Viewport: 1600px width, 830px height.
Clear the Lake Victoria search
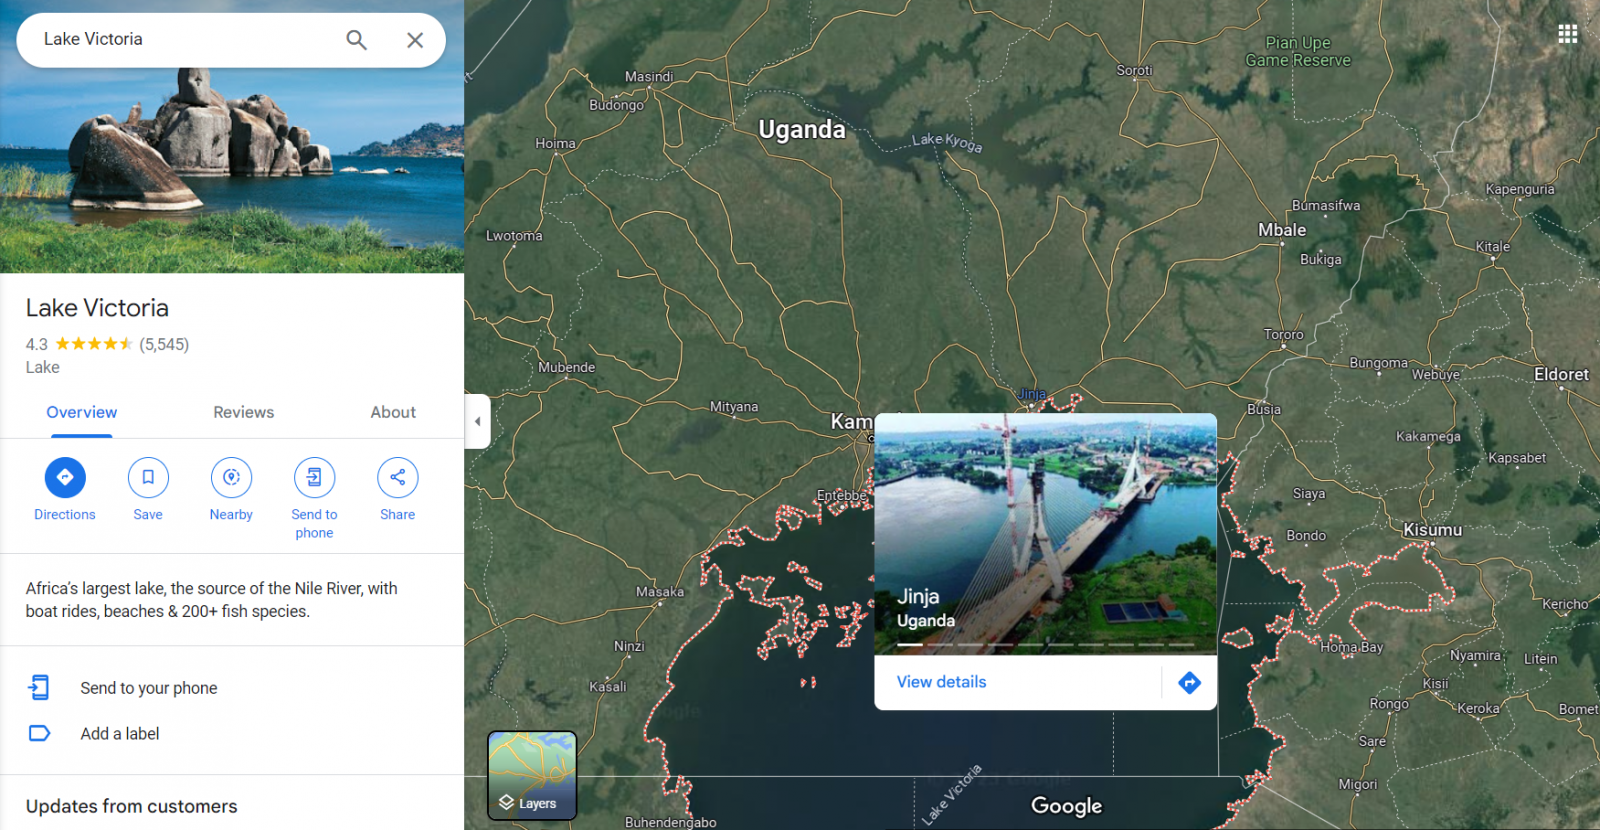tap(415, 40)
